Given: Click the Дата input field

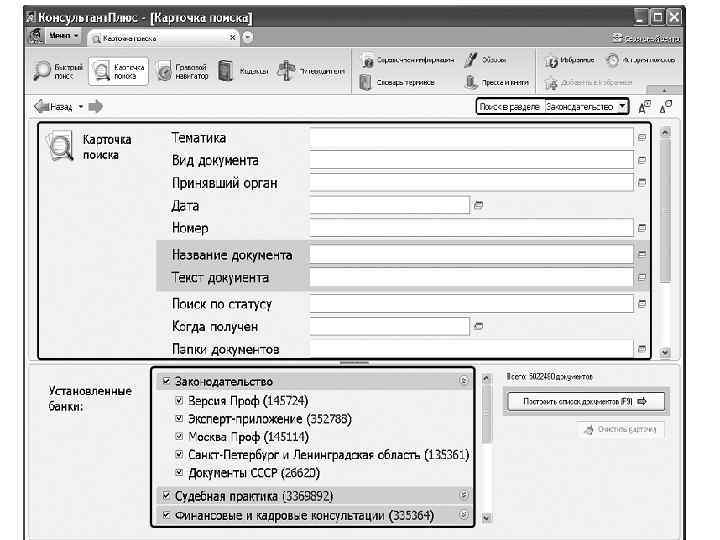Looking at the screenshot, I should coord(390,205).
